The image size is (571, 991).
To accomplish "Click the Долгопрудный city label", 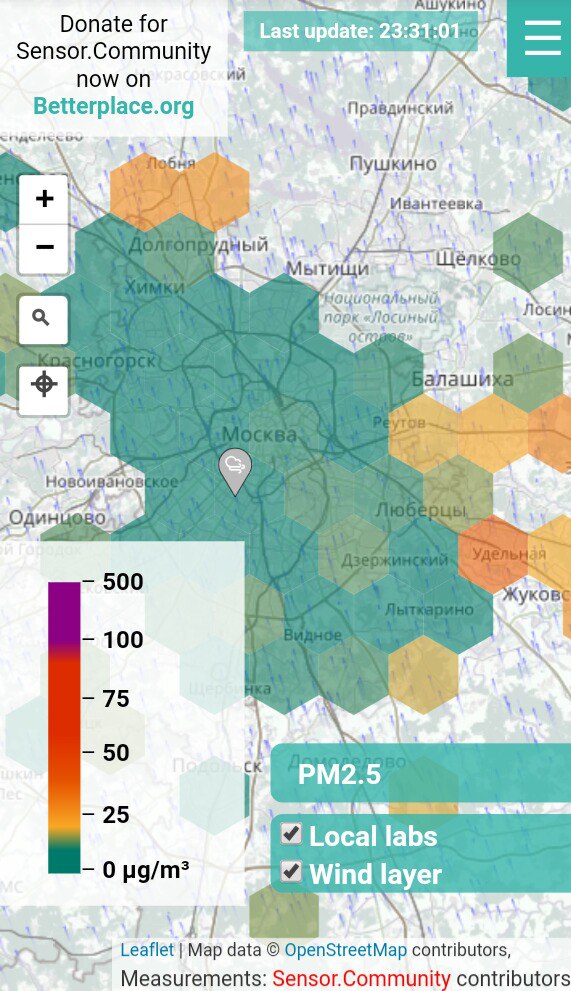I will pyautogui.click(x=199, y=245).
